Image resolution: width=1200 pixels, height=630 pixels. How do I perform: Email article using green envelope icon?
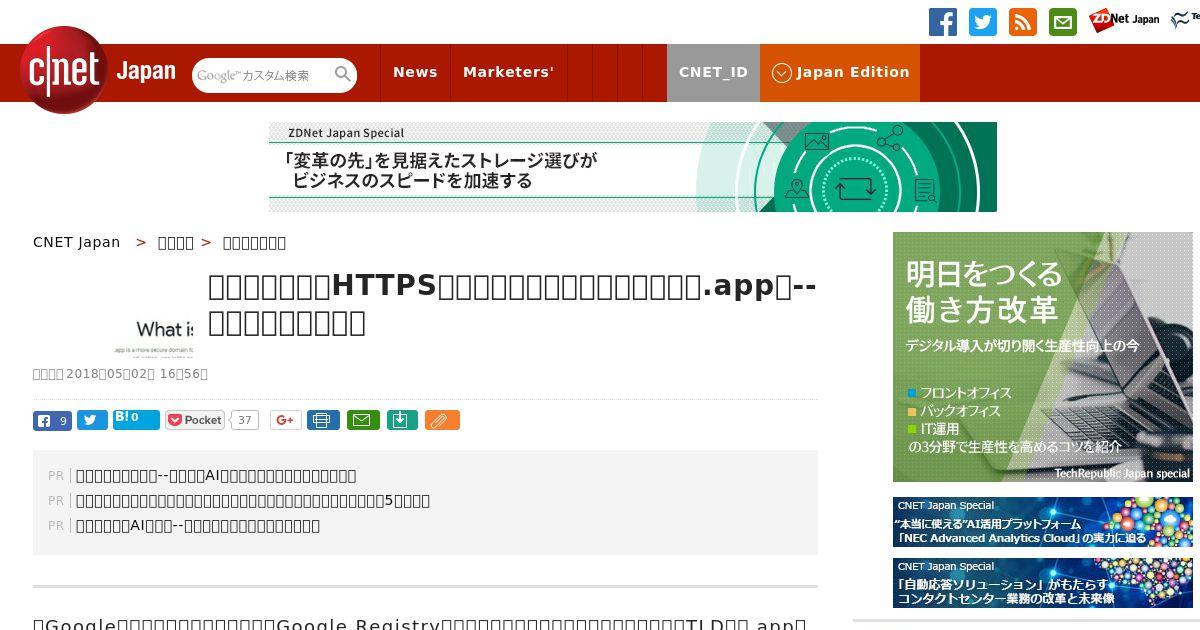(363, 420)
